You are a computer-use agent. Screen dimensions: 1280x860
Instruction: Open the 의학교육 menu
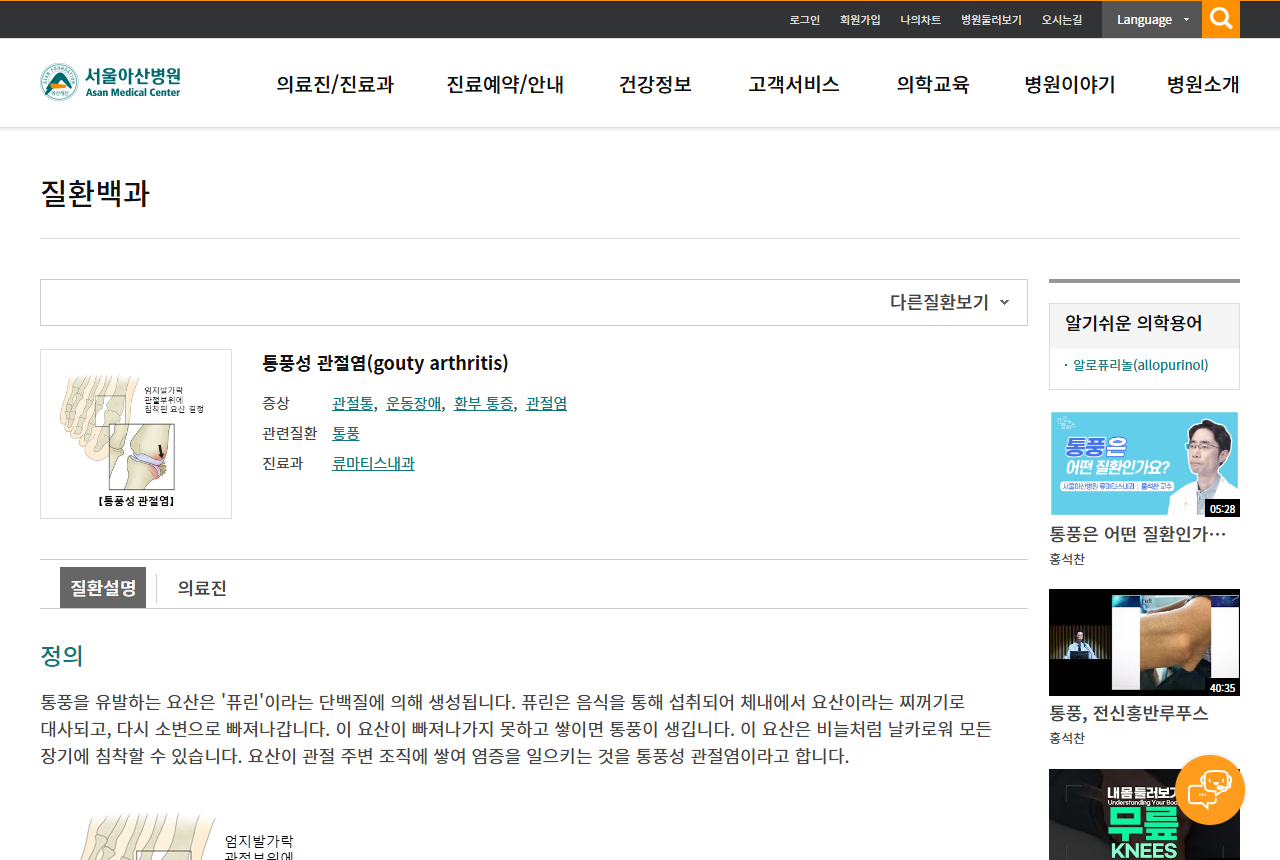(933, 84)
